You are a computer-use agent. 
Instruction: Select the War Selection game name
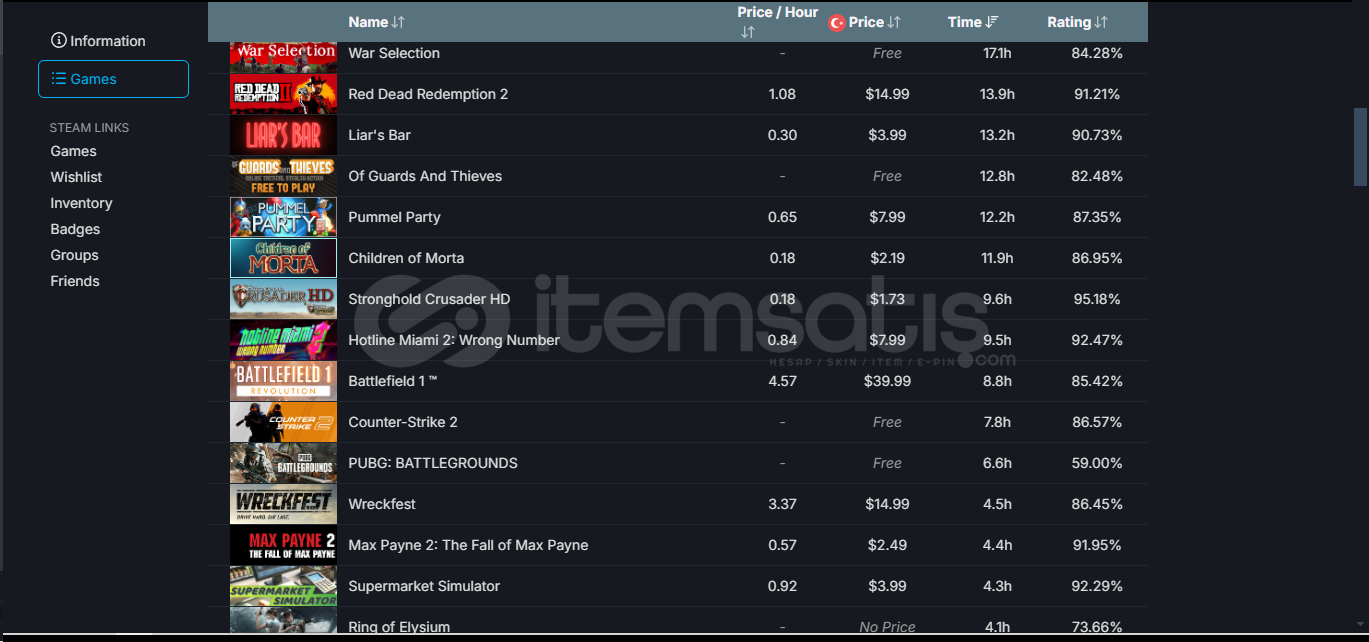click(394, 53)
